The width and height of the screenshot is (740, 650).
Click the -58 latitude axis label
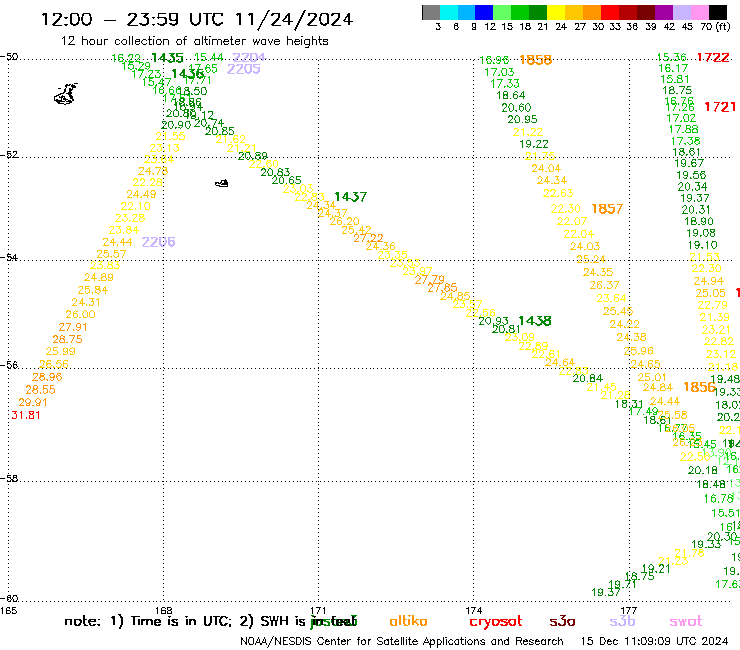point(9,479)
